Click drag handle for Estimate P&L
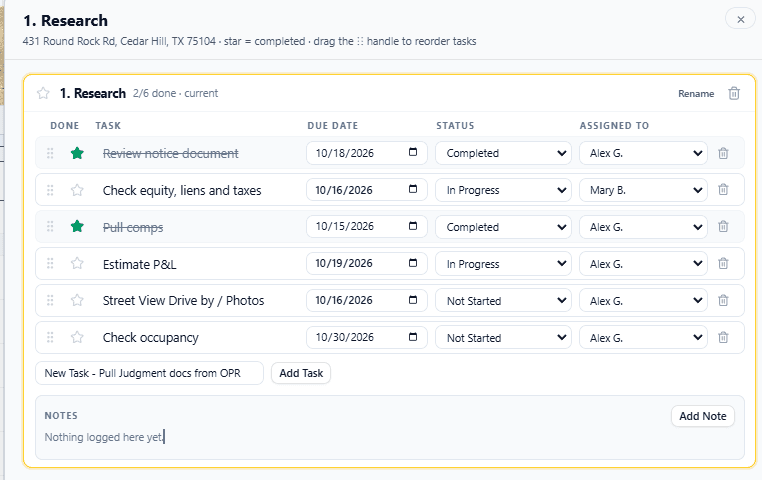This screenshot has height=480, width=762. pos(50,263)
